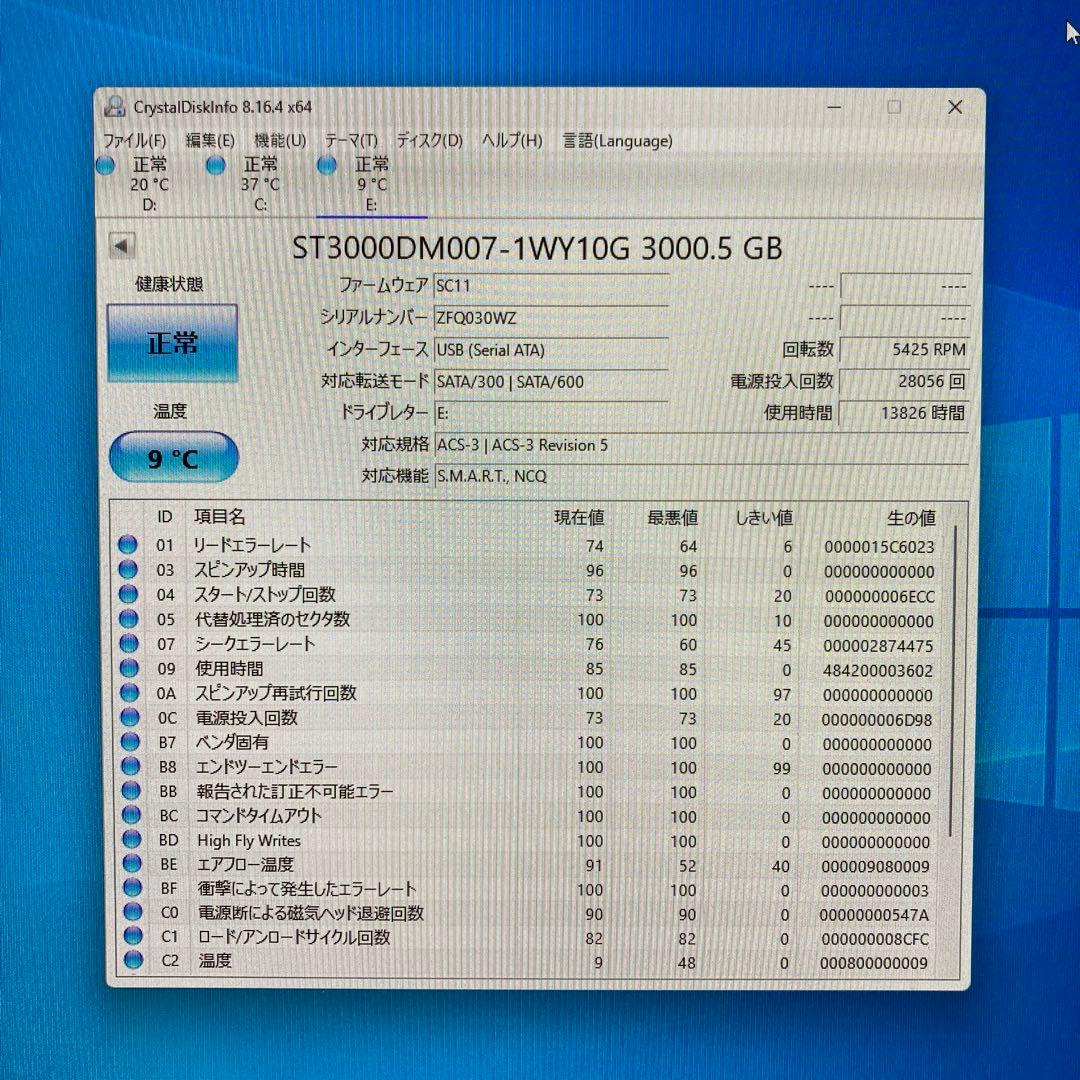The image size is (1080, 1080).
Task: Click the 対応規格 field ACS-3 Revision 5
Action: point(701,445)
